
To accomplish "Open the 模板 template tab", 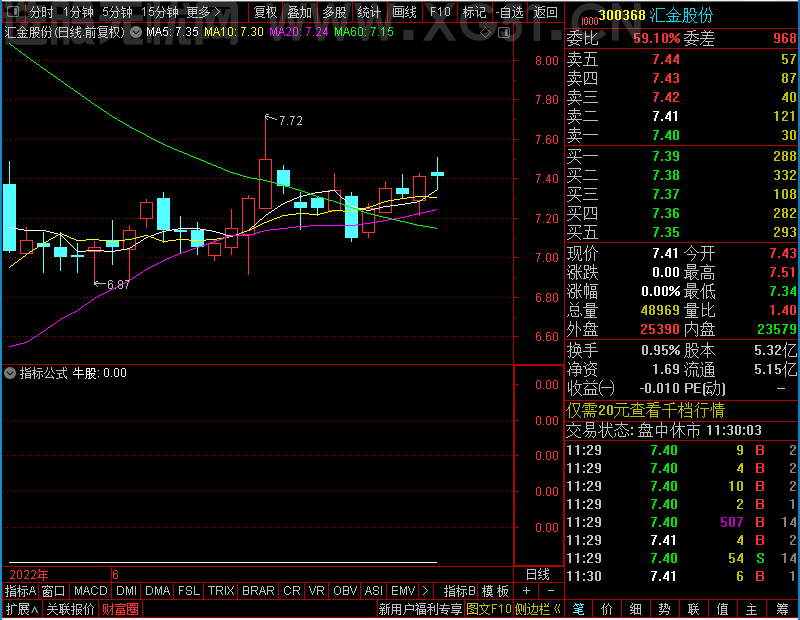I will (x=495, y=591).
